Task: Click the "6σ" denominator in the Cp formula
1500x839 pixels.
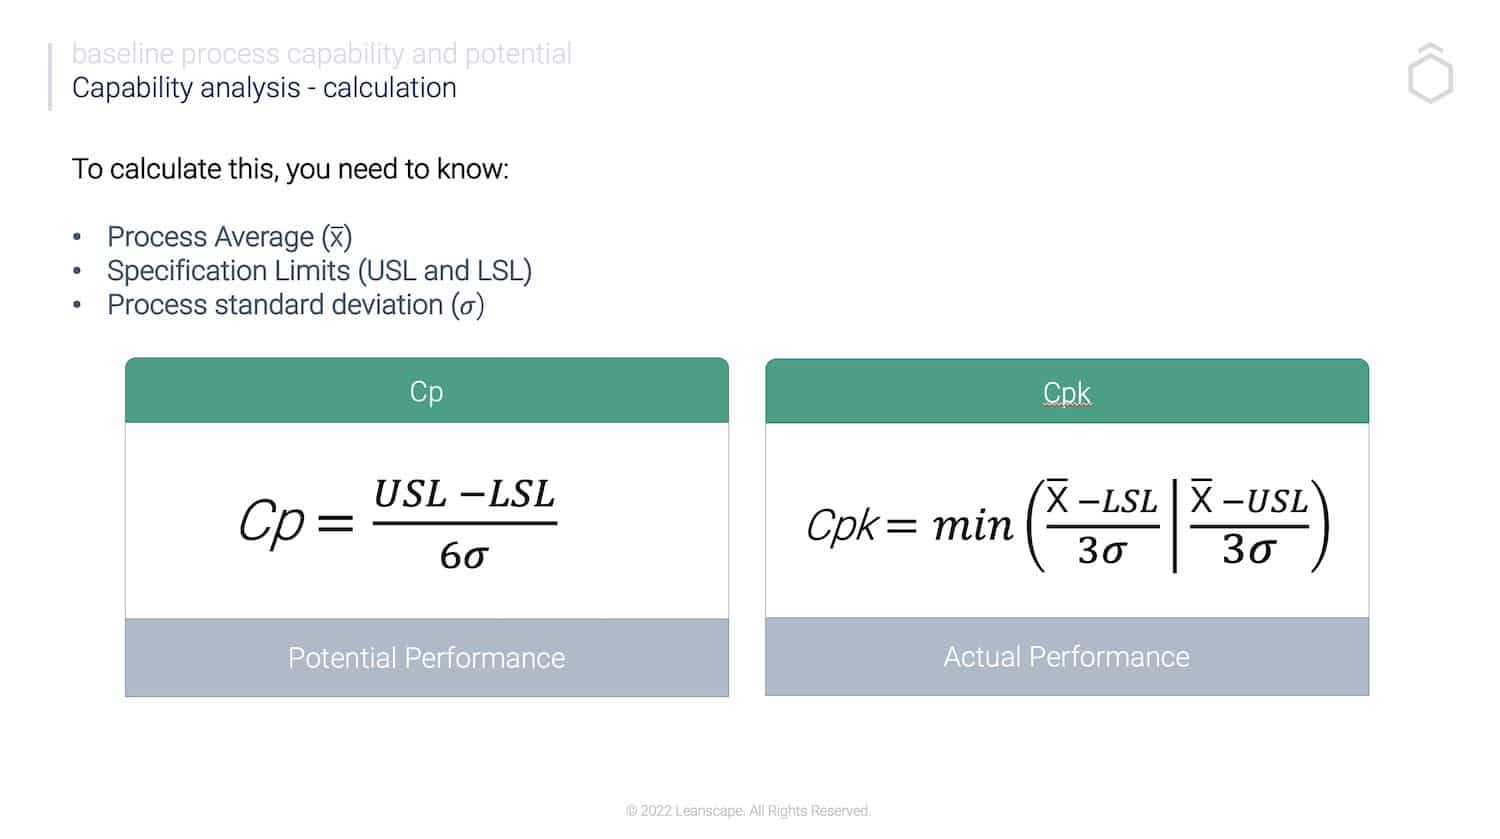Action: (x=463, y=556)
